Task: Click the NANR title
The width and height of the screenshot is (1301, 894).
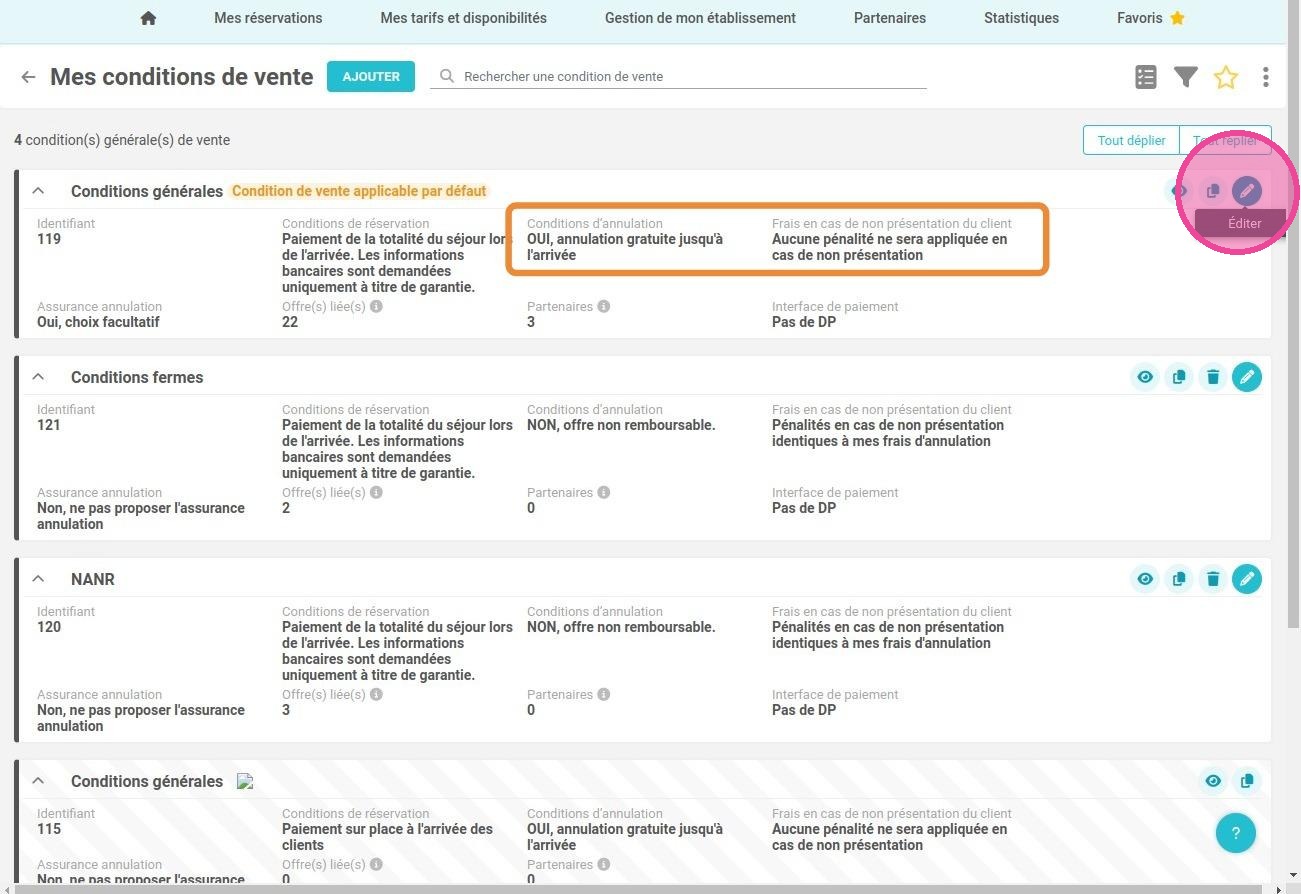Action: [x=93, y=579]
